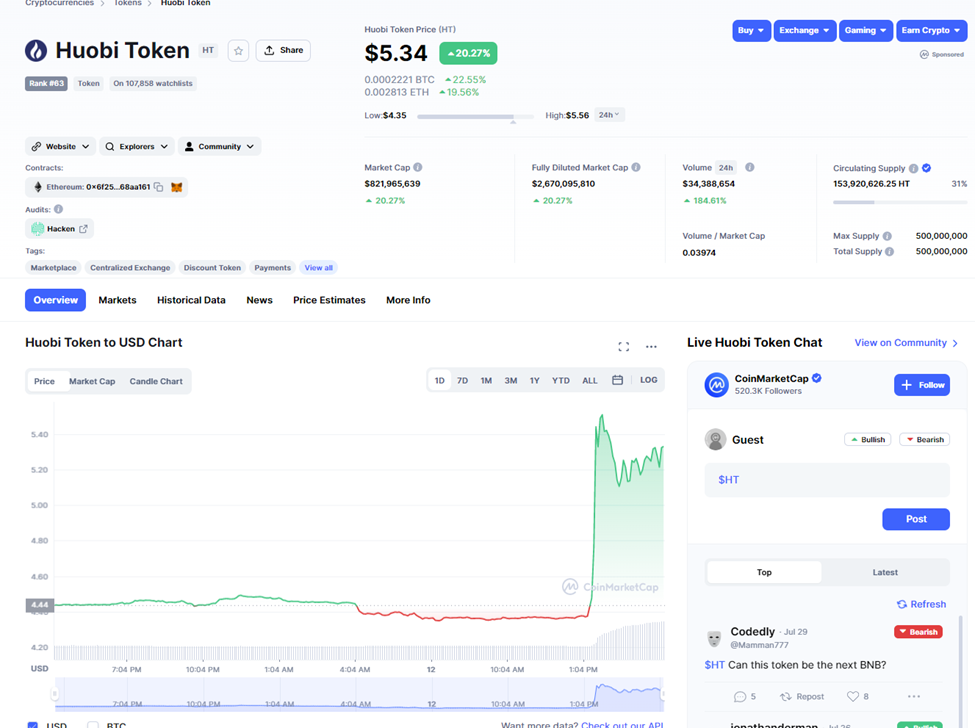Viewport: 975px width, 728px height.
Task: Open the Earn Crypto dropdown
Action: coord(931,30)
